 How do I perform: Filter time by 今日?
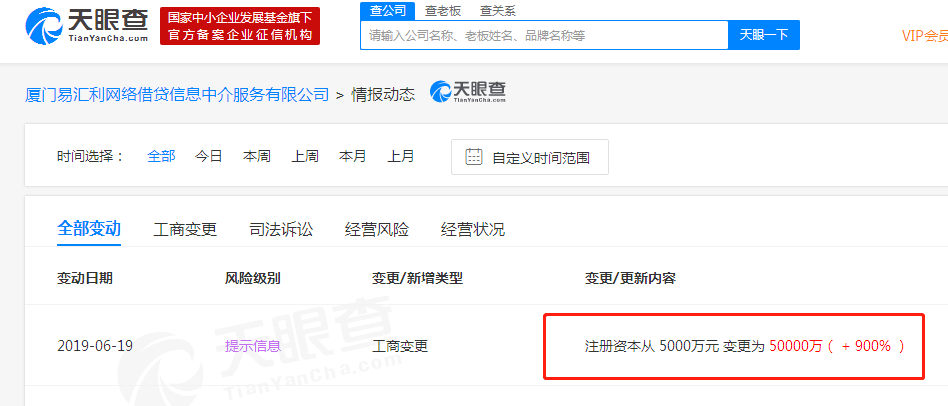click(209, 156)
